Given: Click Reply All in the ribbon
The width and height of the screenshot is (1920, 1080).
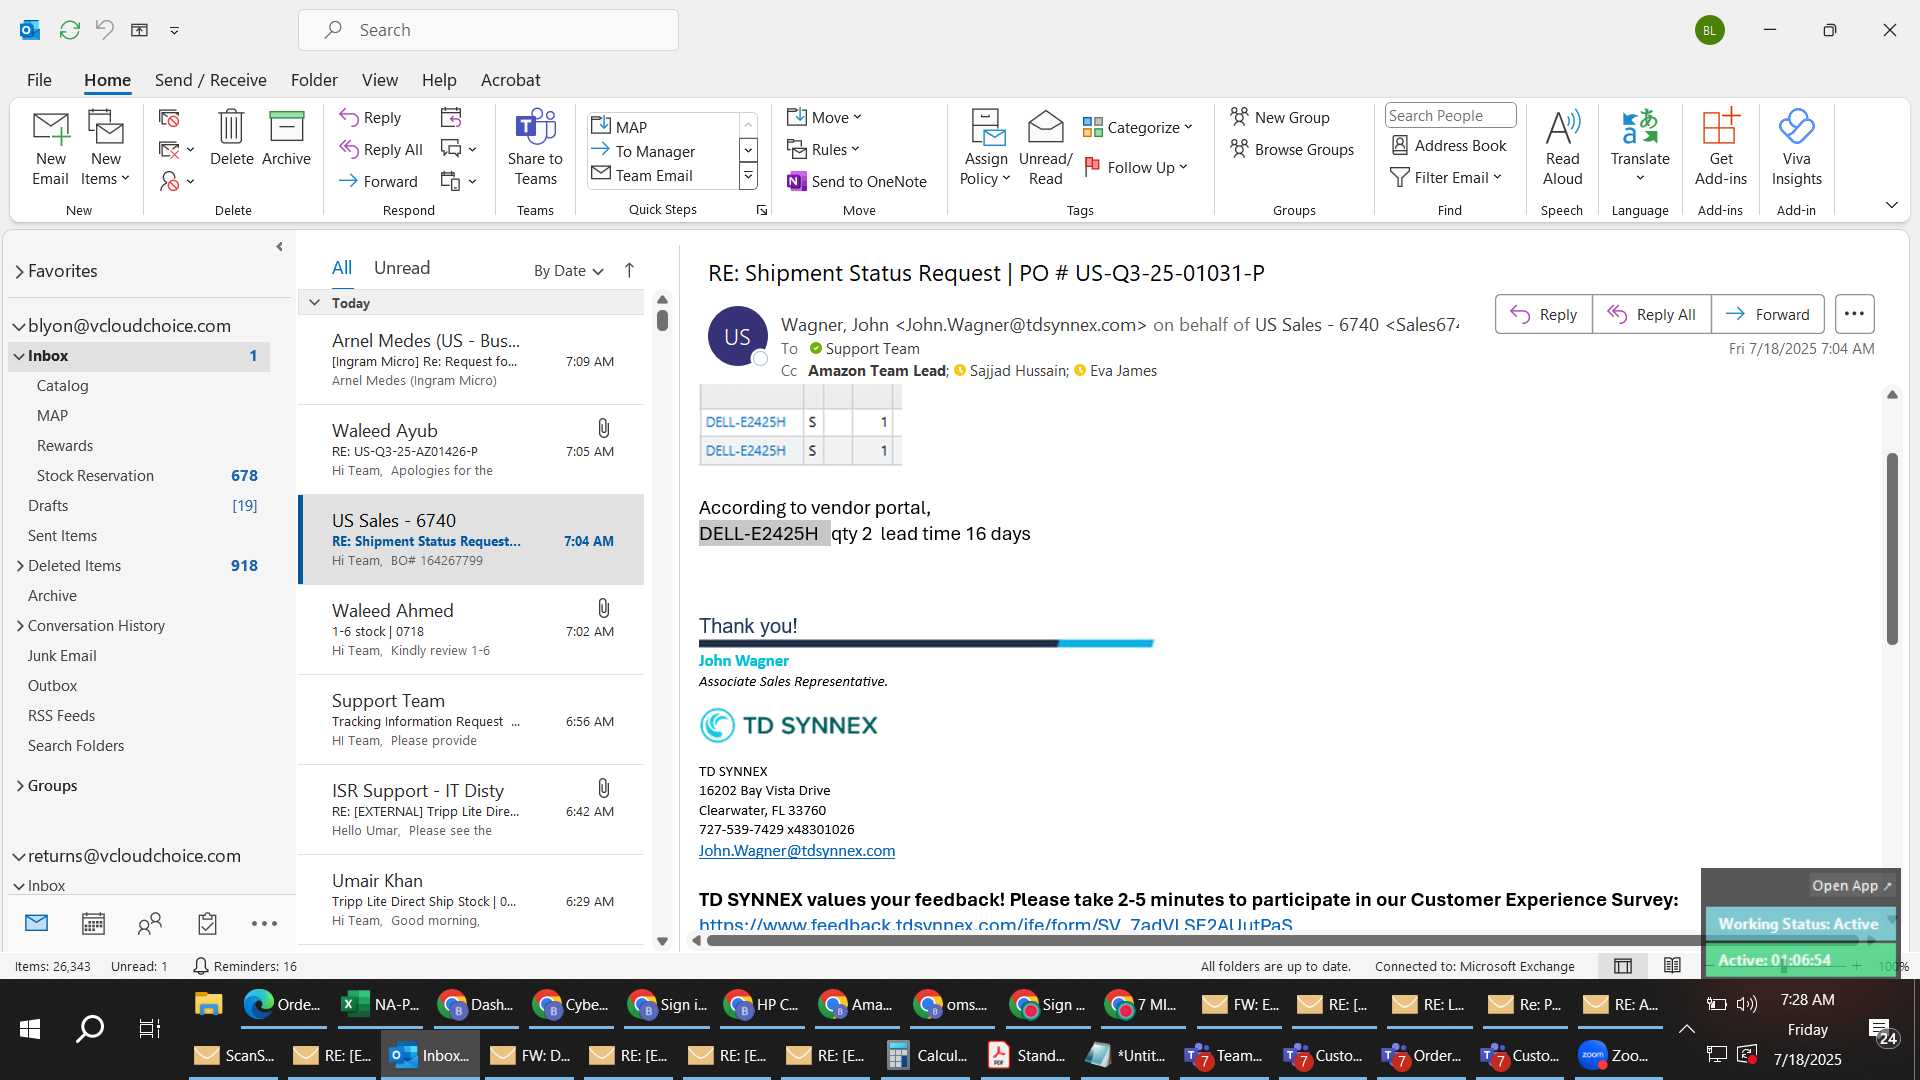Looking at the screenshot, I should click(x=381, y=150).
